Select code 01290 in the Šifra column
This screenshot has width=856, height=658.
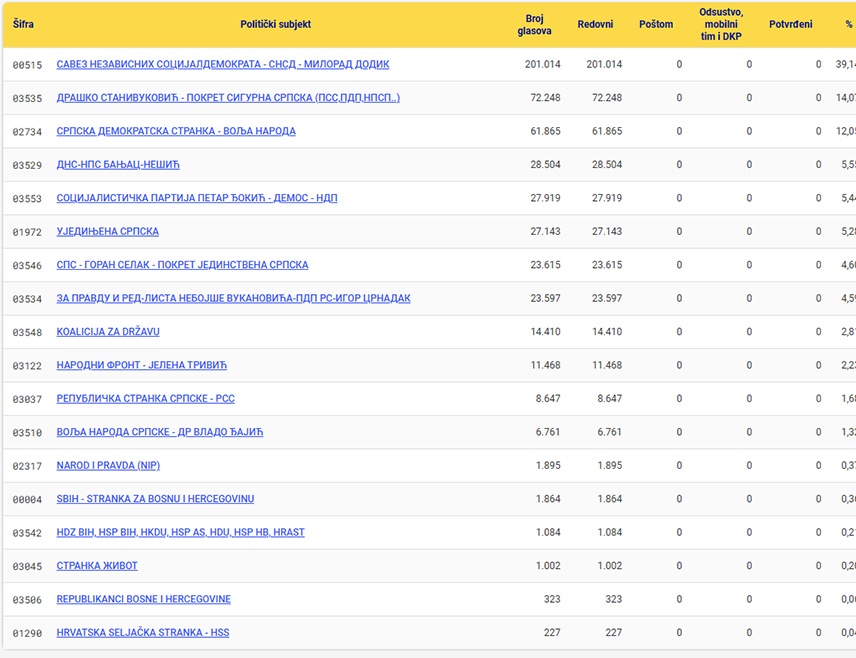pos(27,633)
